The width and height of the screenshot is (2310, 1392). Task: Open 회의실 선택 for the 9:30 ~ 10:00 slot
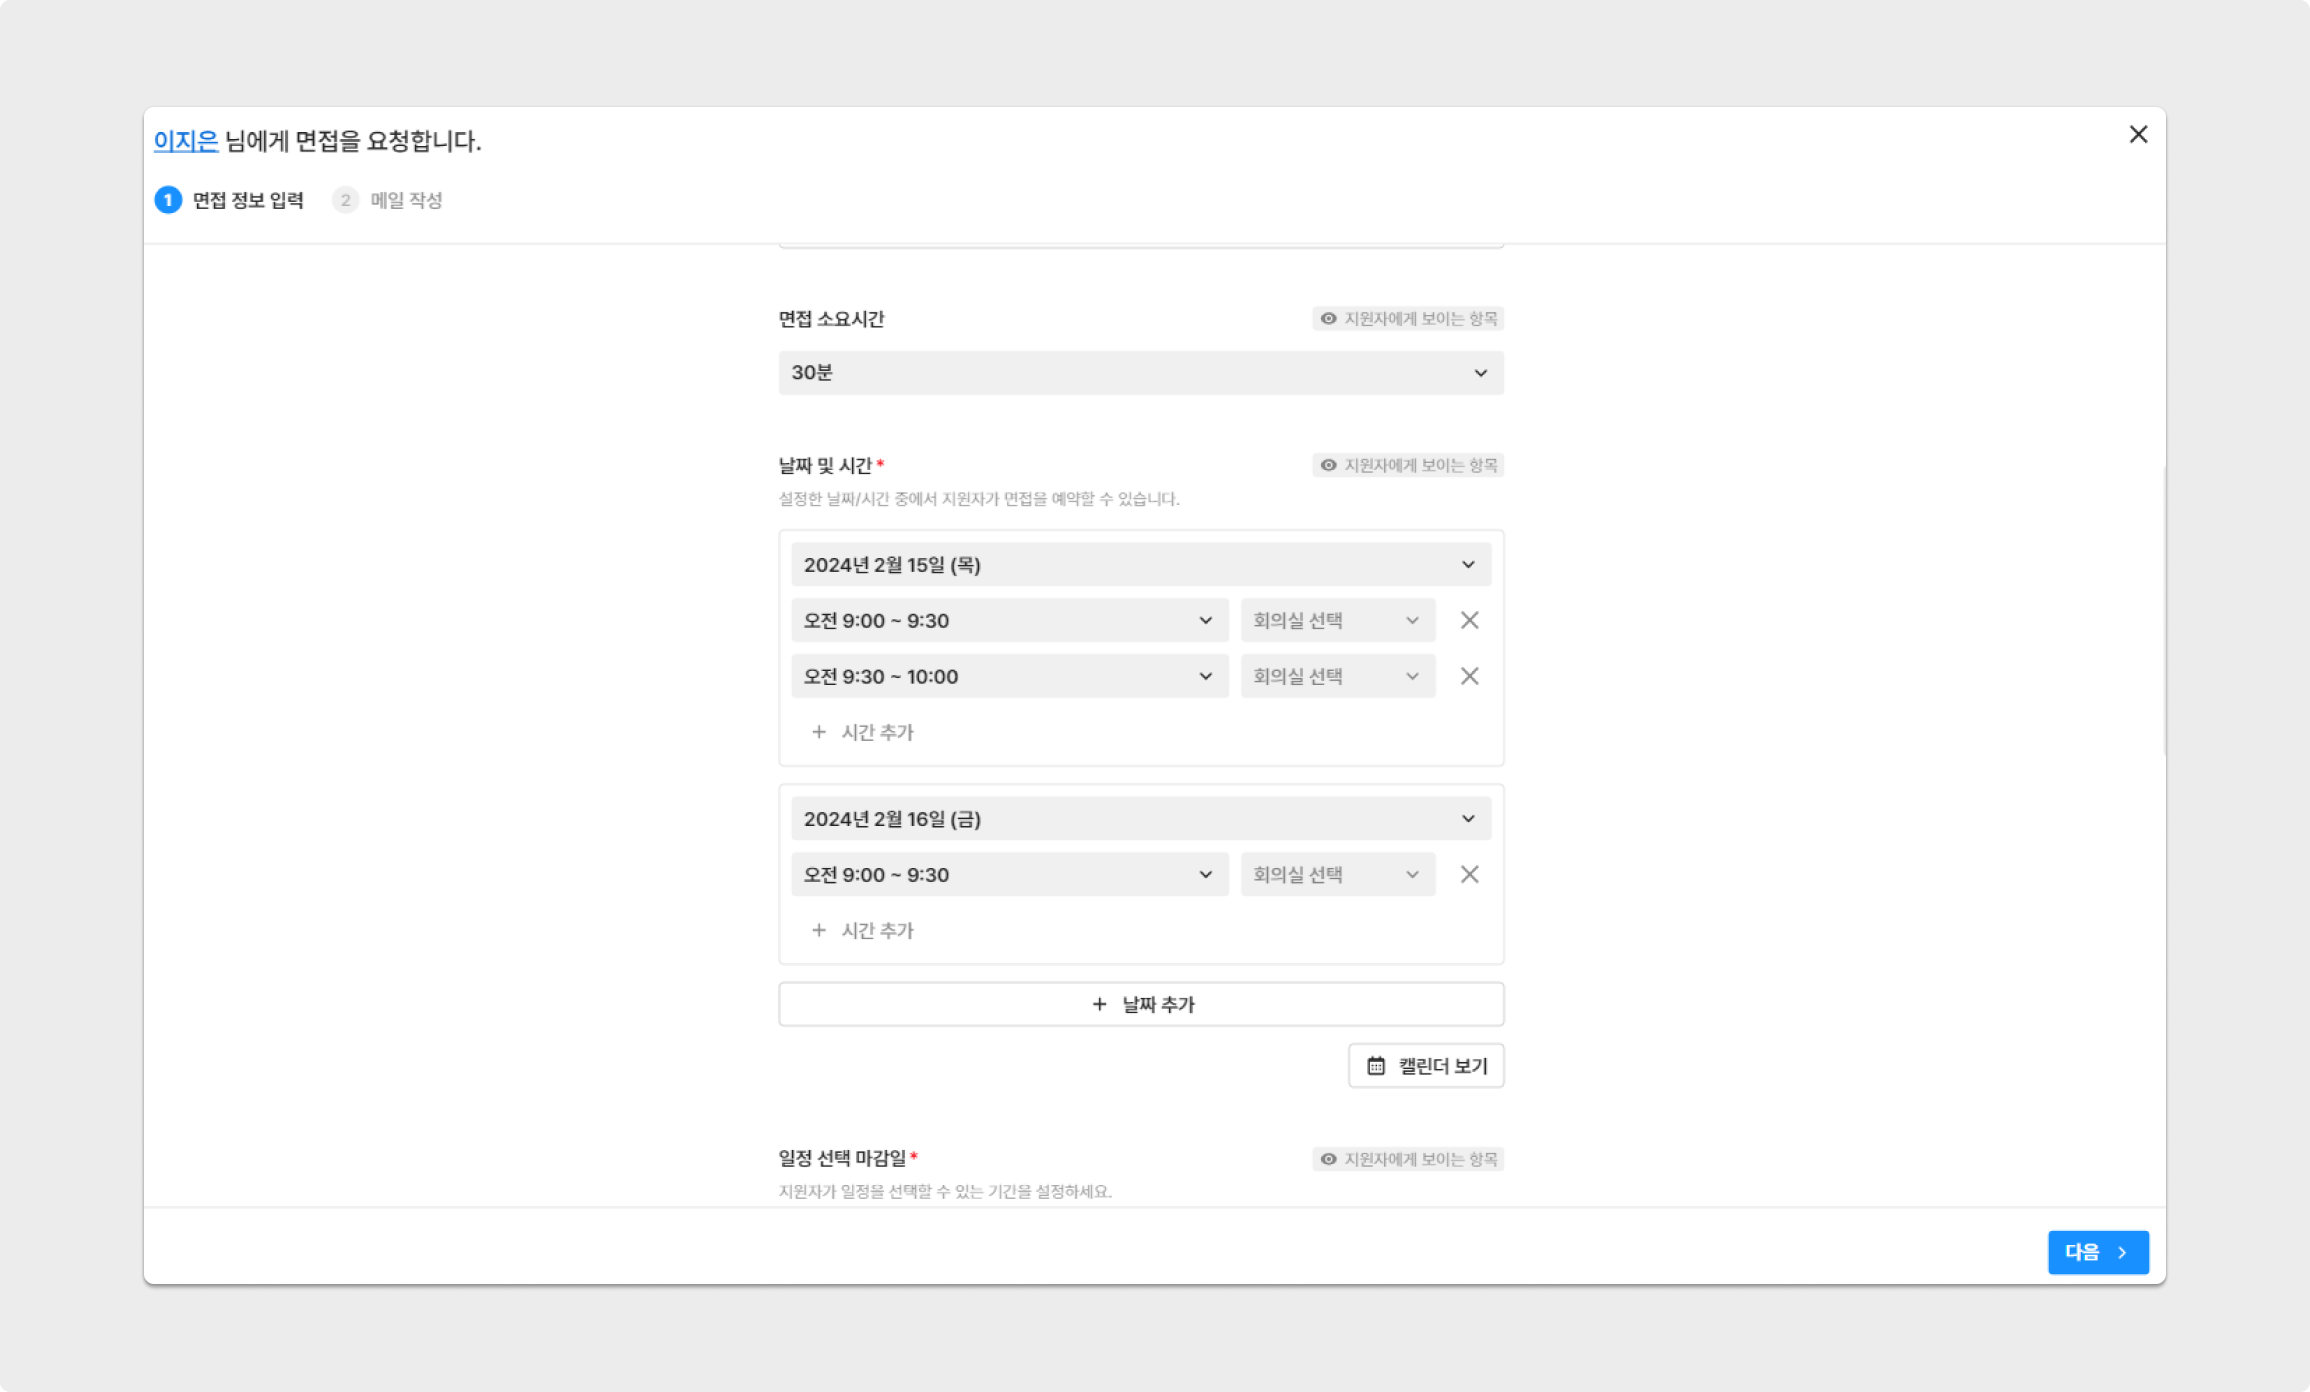point(1337,676)
